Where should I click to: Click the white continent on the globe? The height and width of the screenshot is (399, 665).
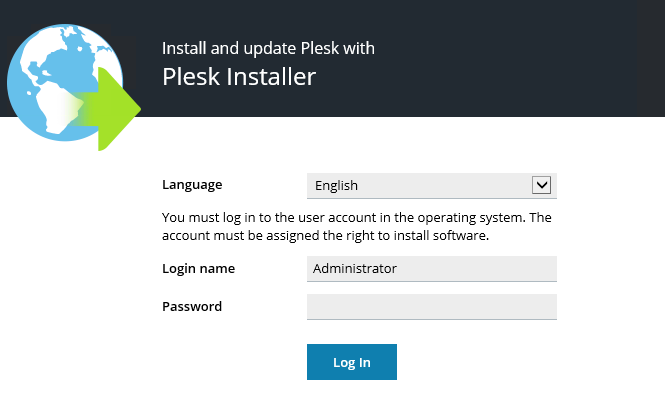53,105
